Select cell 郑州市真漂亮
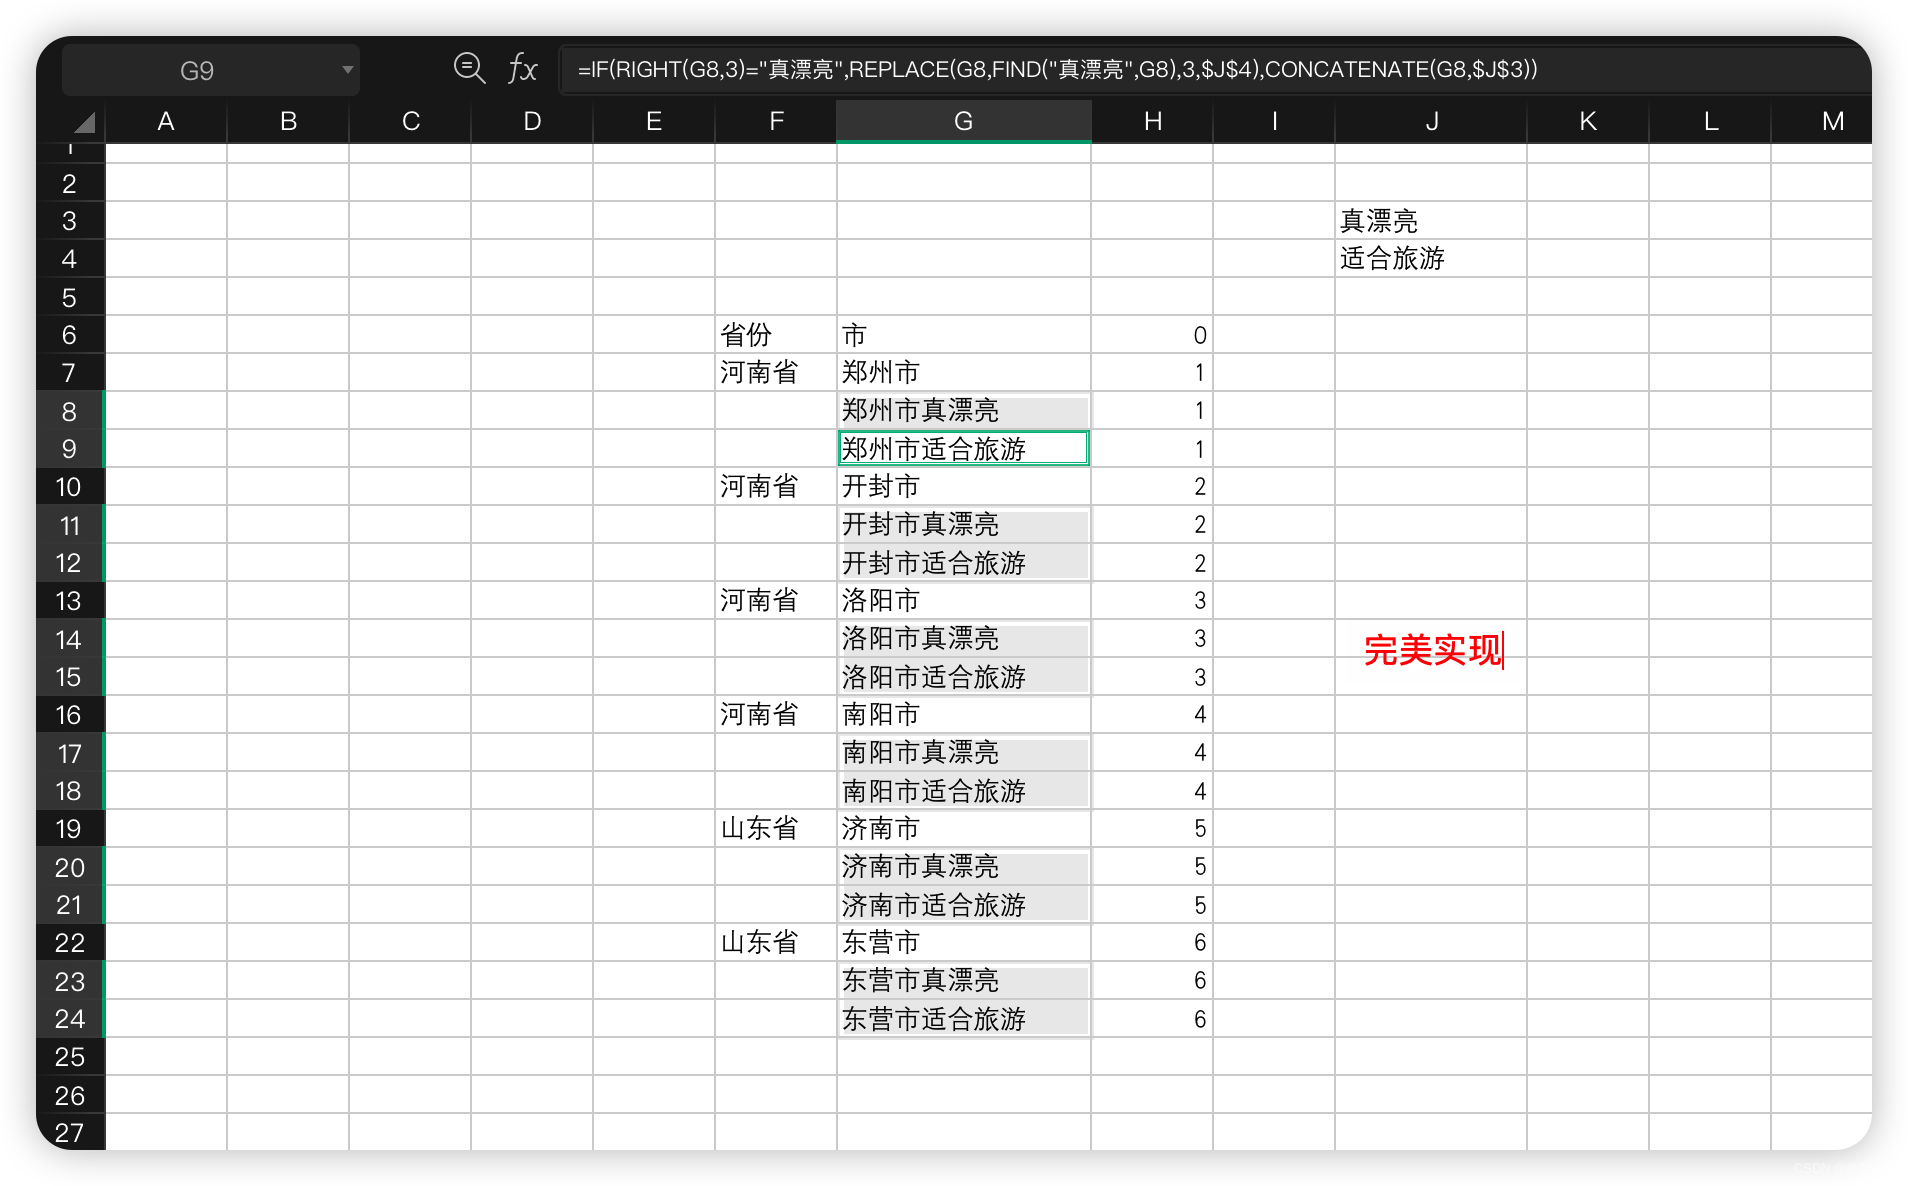This screenshot has width=1908, height=1186. (964, 411)
